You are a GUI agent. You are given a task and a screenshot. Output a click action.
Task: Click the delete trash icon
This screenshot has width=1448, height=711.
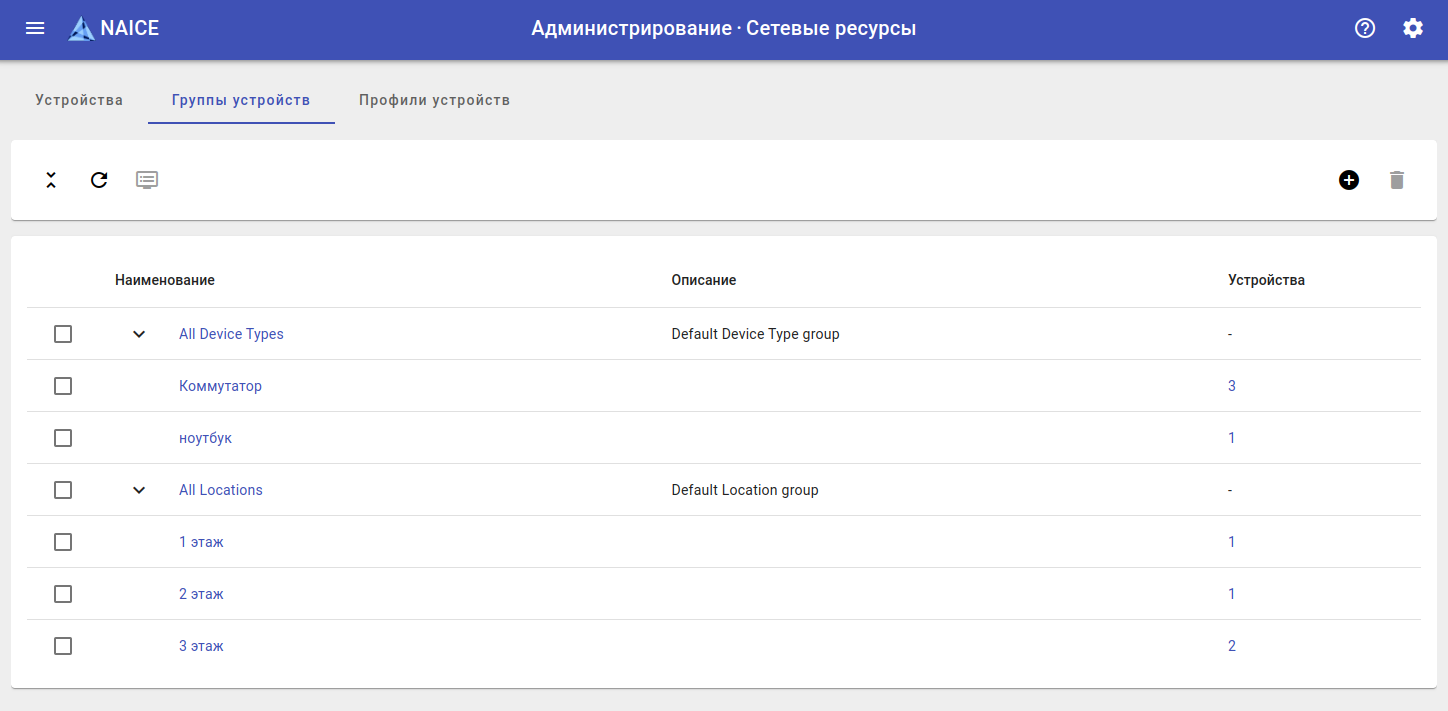click(1397, 180)
